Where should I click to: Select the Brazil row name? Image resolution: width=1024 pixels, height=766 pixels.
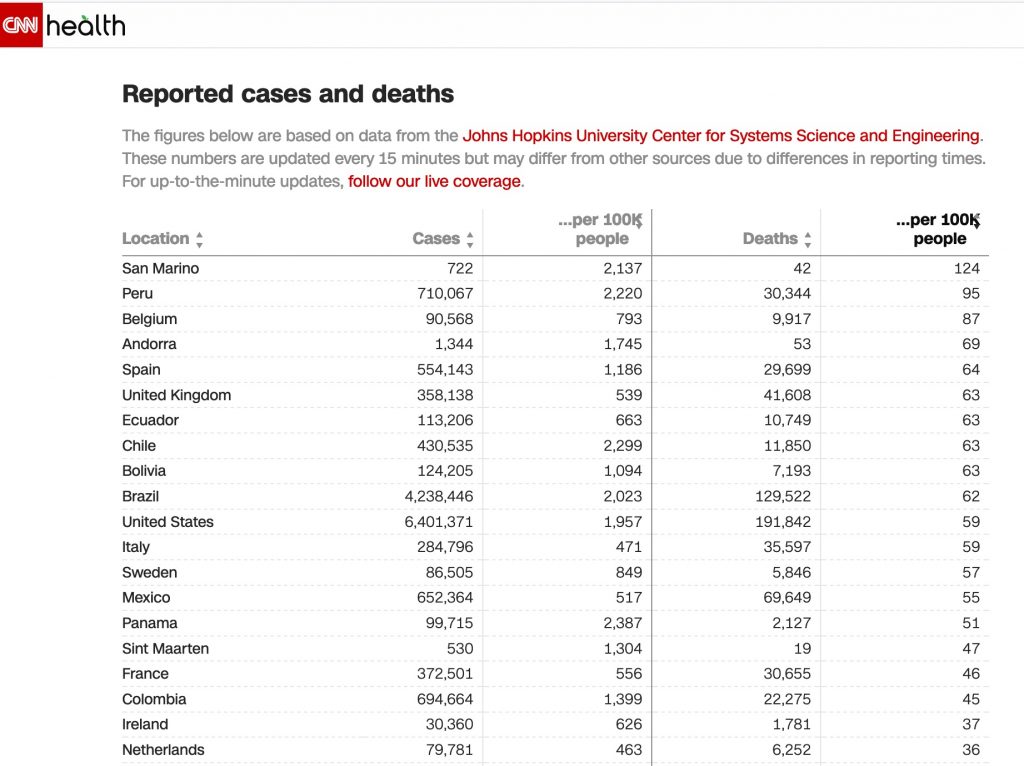point(140,496)
